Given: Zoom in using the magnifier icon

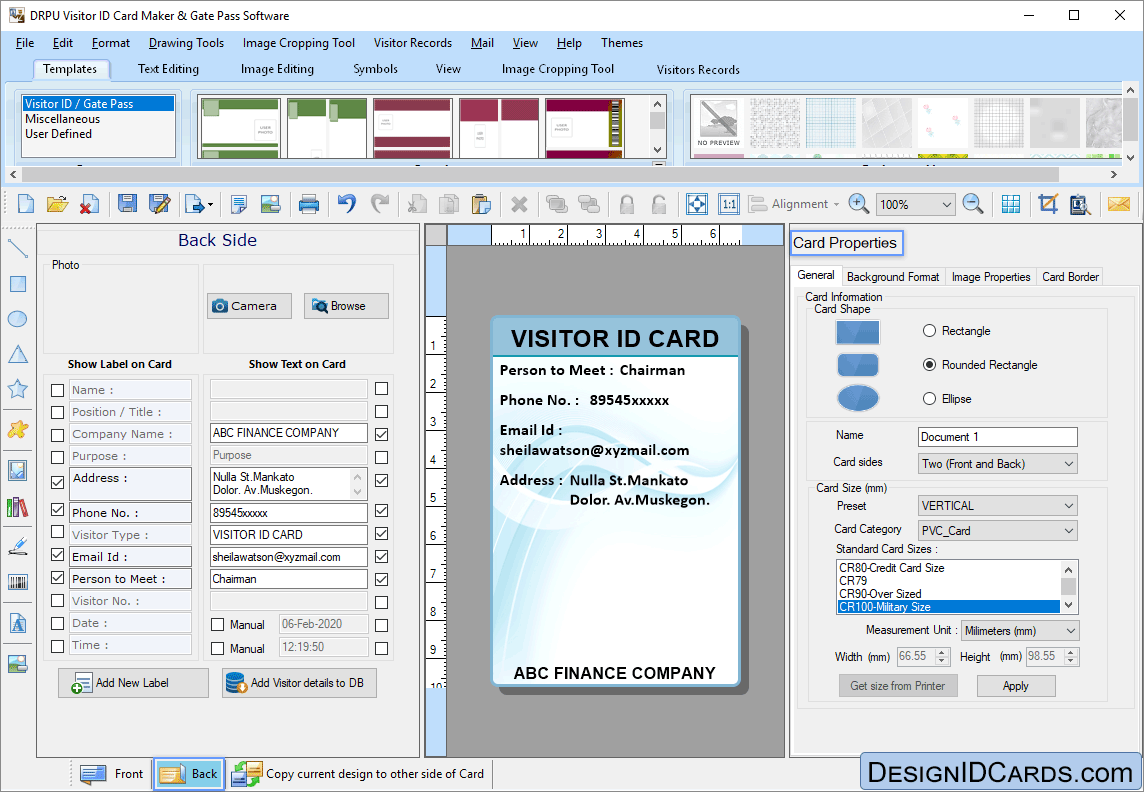Looking at the screenshot, I should (x=858, y=204).
